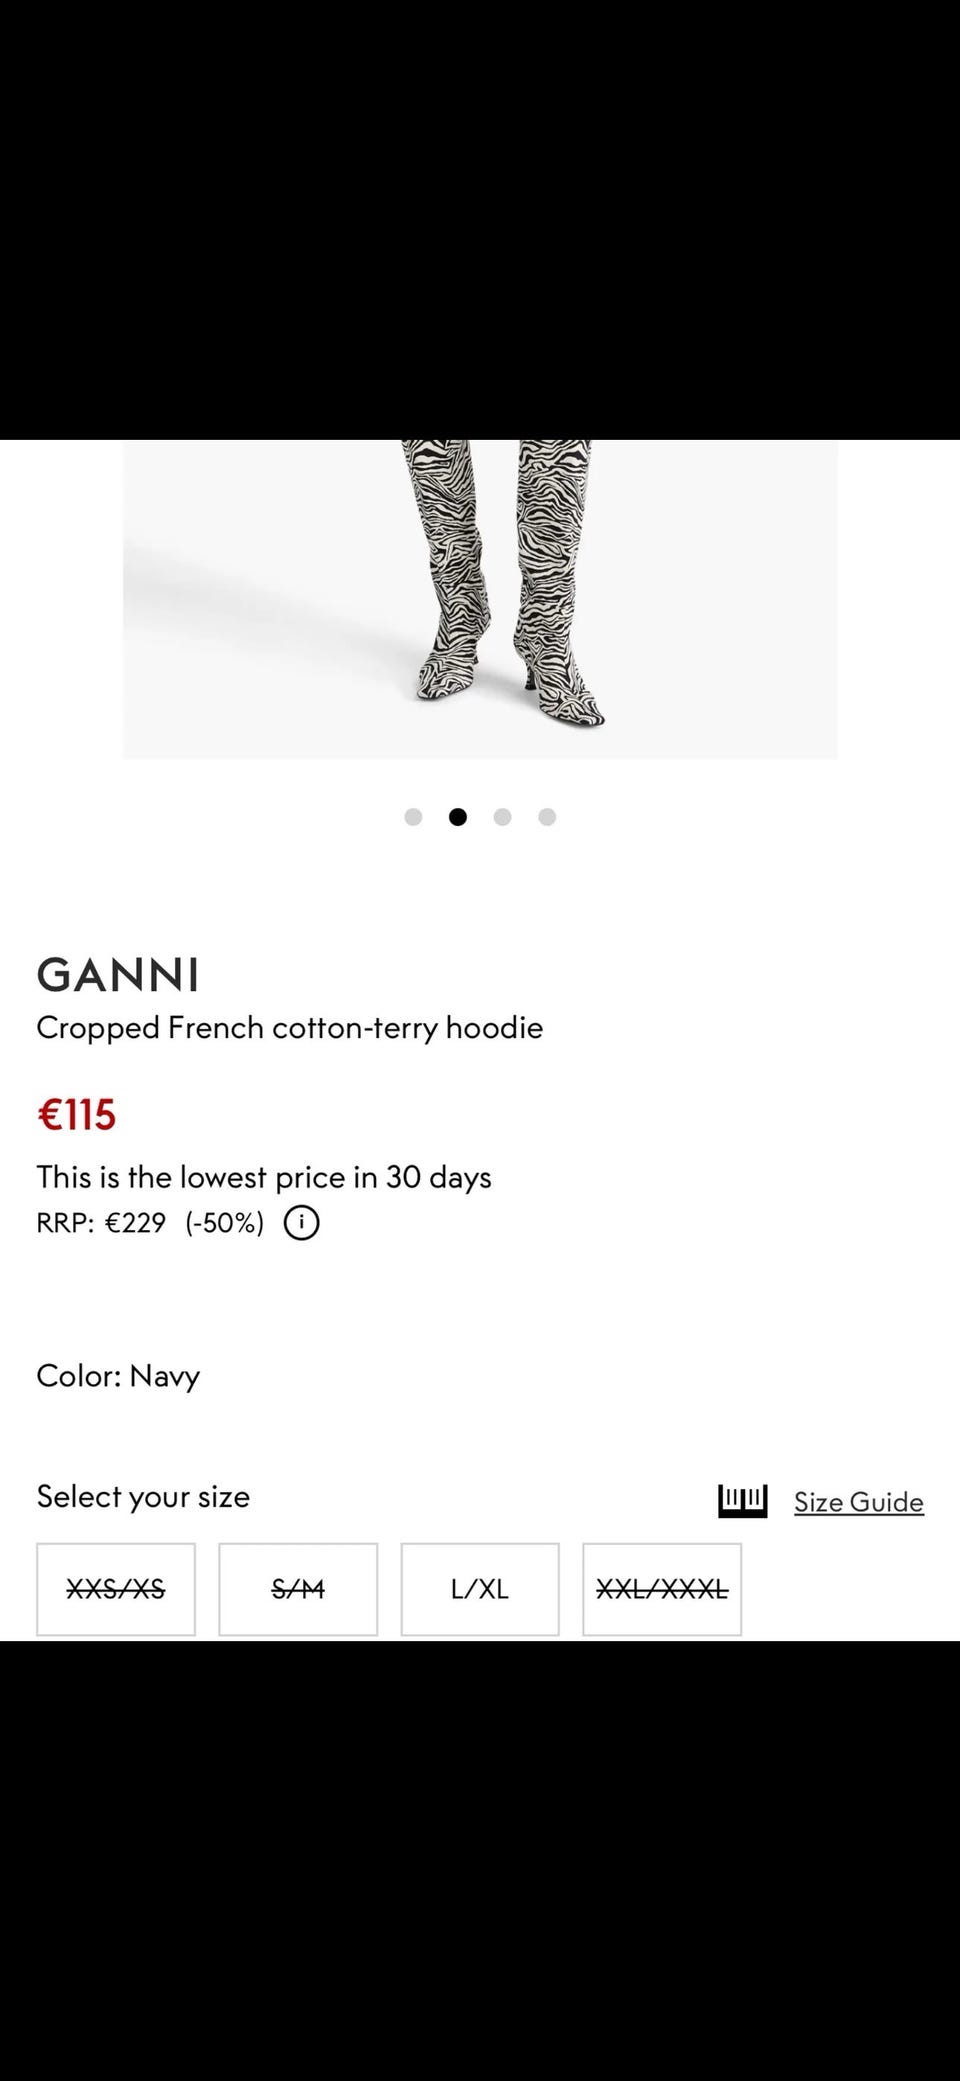The image size is (960, 2081).
Task: Click the ruler icon beside Size Guide
Action: click(742, 1501)
